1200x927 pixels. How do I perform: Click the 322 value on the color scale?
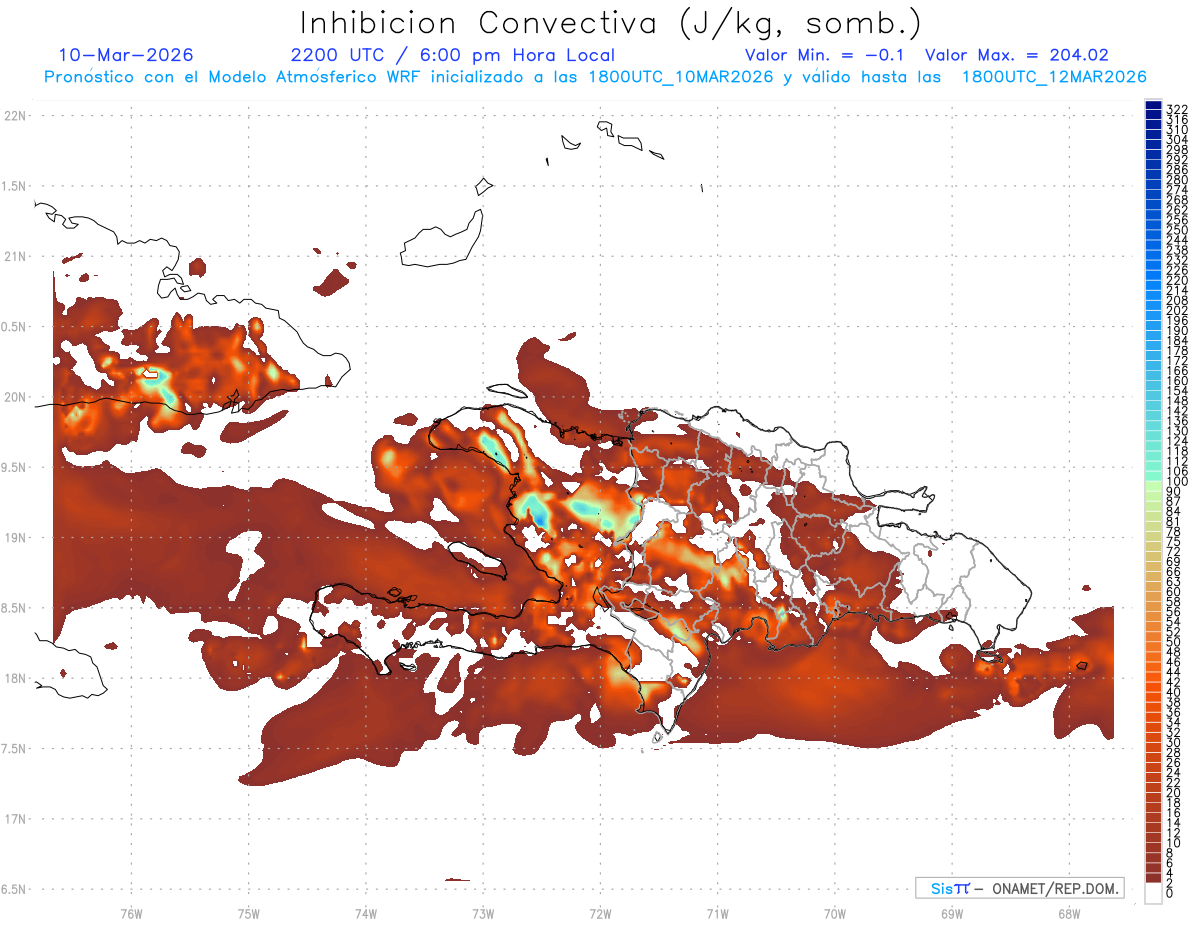[x=1177, y=107]
